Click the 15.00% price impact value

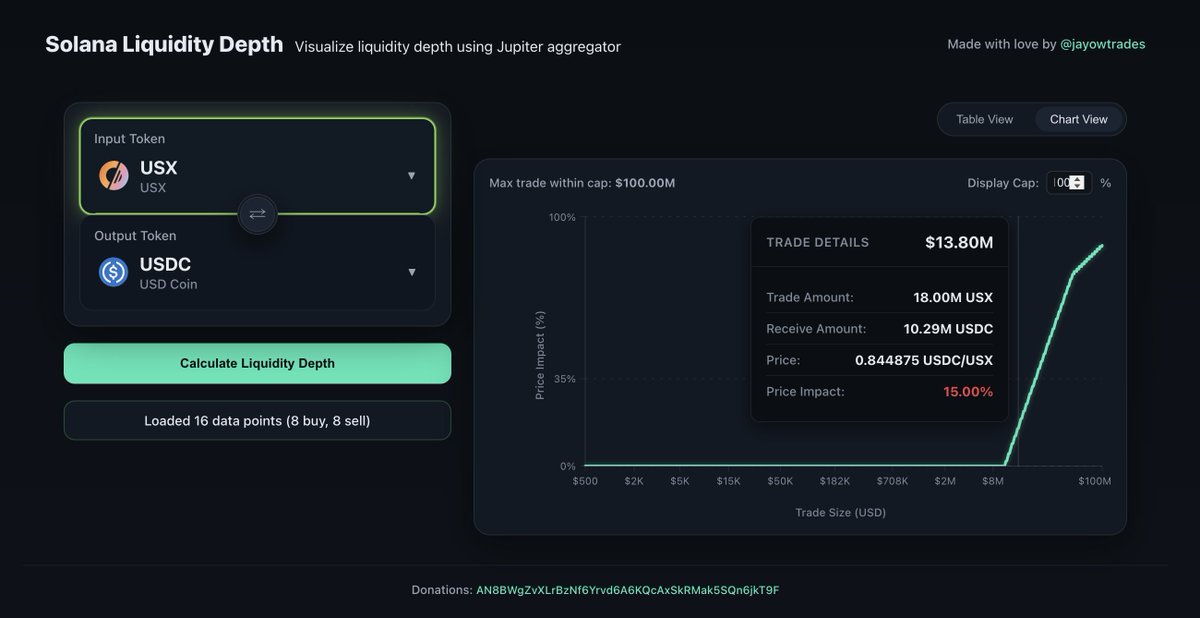coord(968,391)
